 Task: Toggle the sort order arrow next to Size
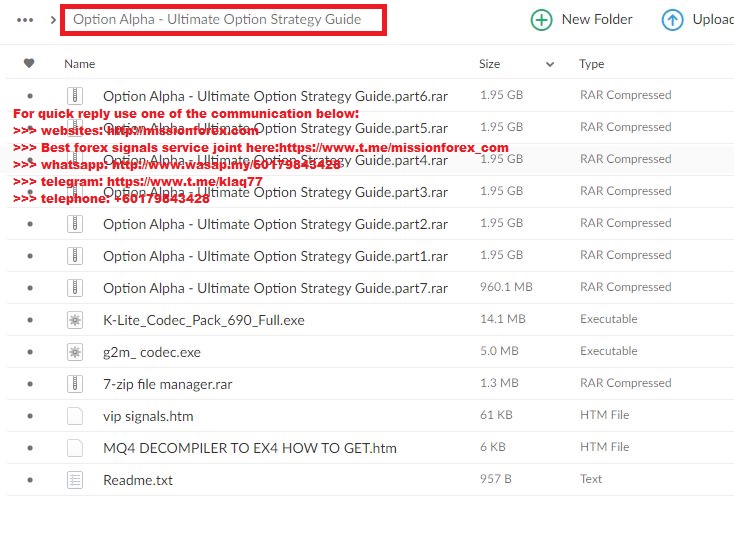(x=550, y=64)
